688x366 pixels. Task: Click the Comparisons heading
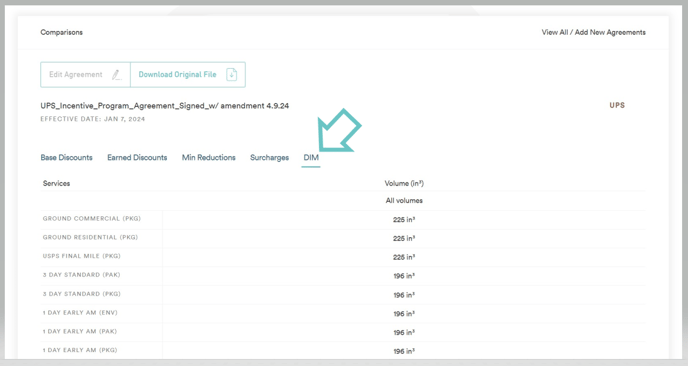[61, 32]
